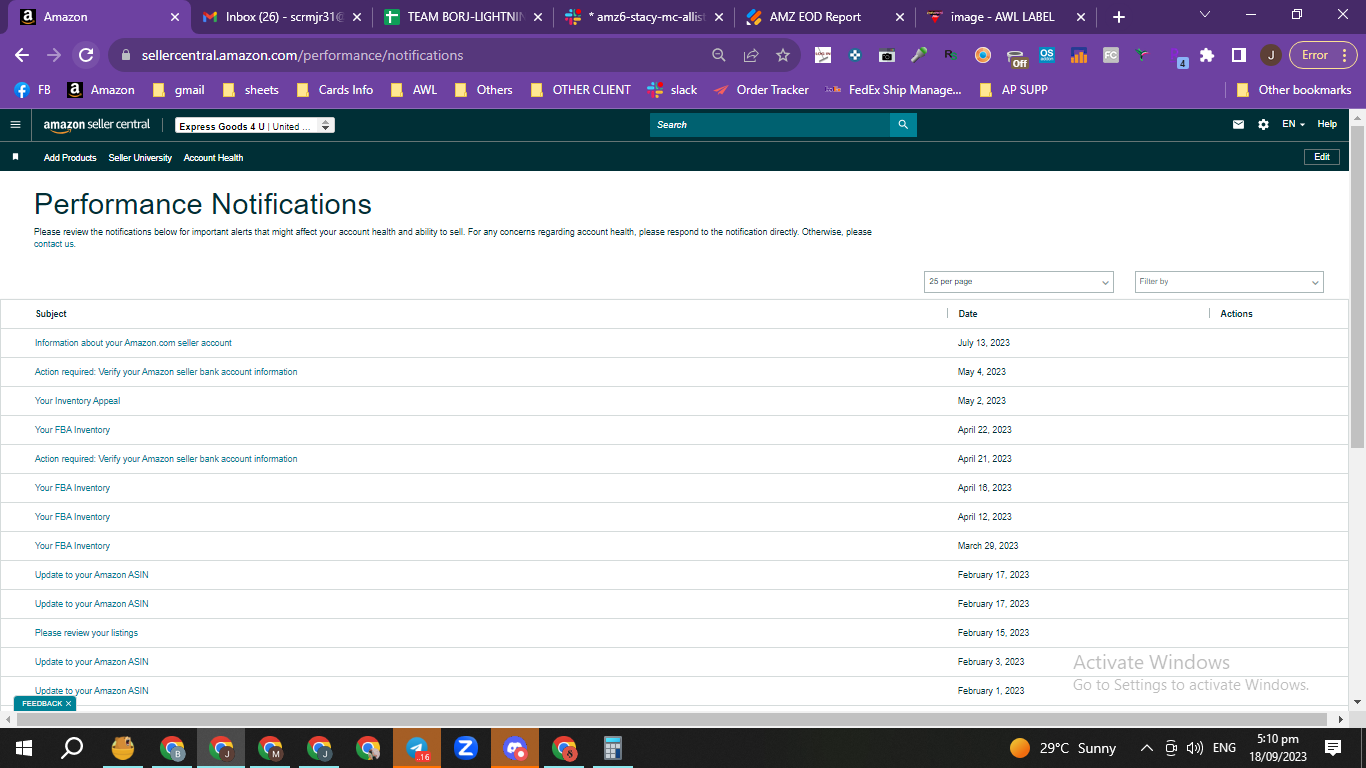The height and width of the screenshot is (768, 1366).
Task: Open the Calculator app from the taskbar
Action: (613, 748)
